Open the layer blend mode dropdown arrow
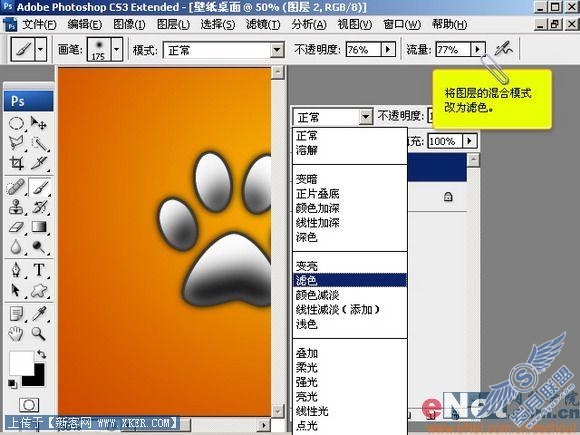 pyautogui.click(x=365, y=117)
